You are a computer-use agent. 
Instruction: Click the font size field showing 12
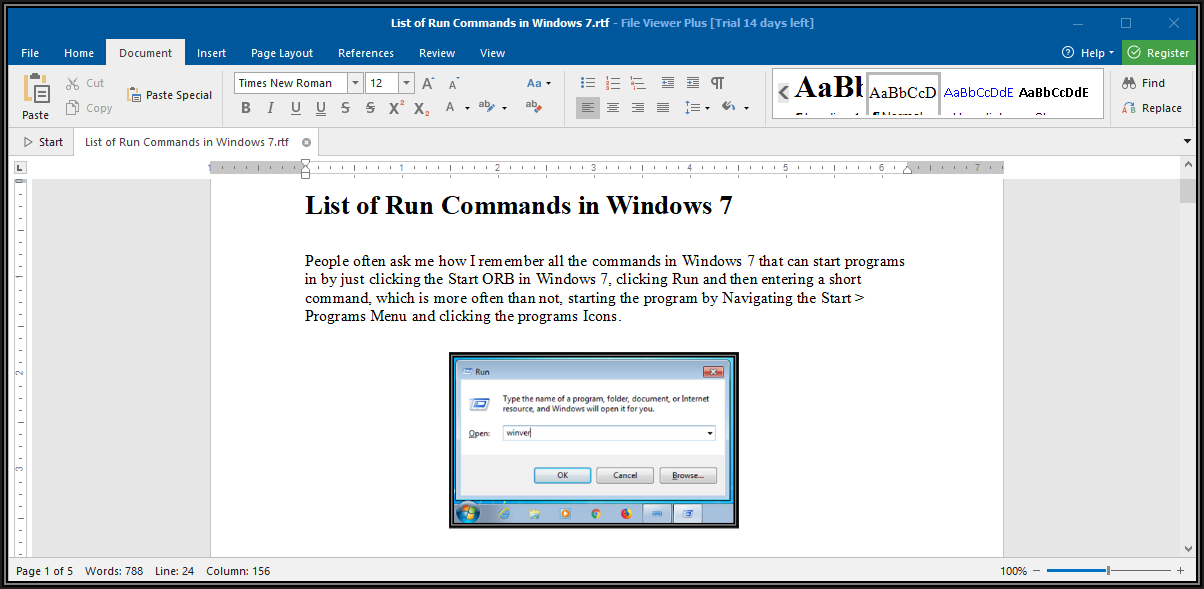(382, 83)
